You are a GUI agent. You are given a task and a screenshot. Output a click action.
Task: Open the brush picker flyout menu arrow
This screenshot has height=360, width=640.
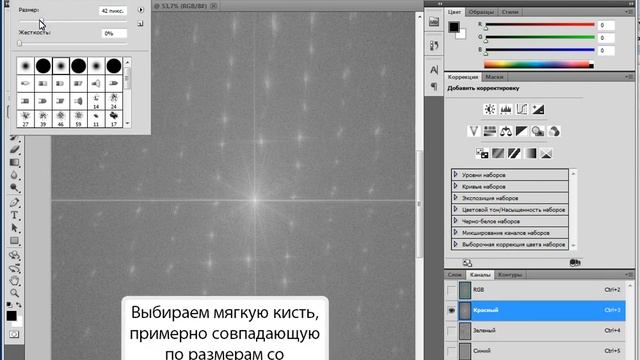(141, 10)
